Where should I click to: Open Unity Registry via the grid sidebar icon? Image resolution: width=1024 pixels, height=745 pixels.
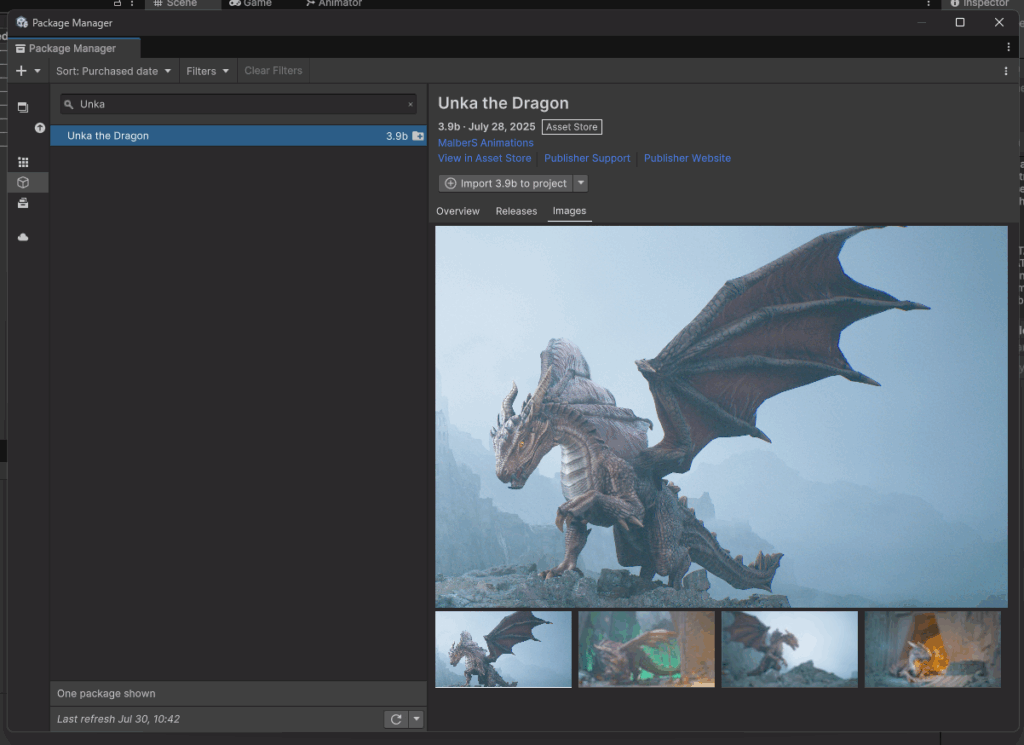pyautogui.click(x=23, y=162)
